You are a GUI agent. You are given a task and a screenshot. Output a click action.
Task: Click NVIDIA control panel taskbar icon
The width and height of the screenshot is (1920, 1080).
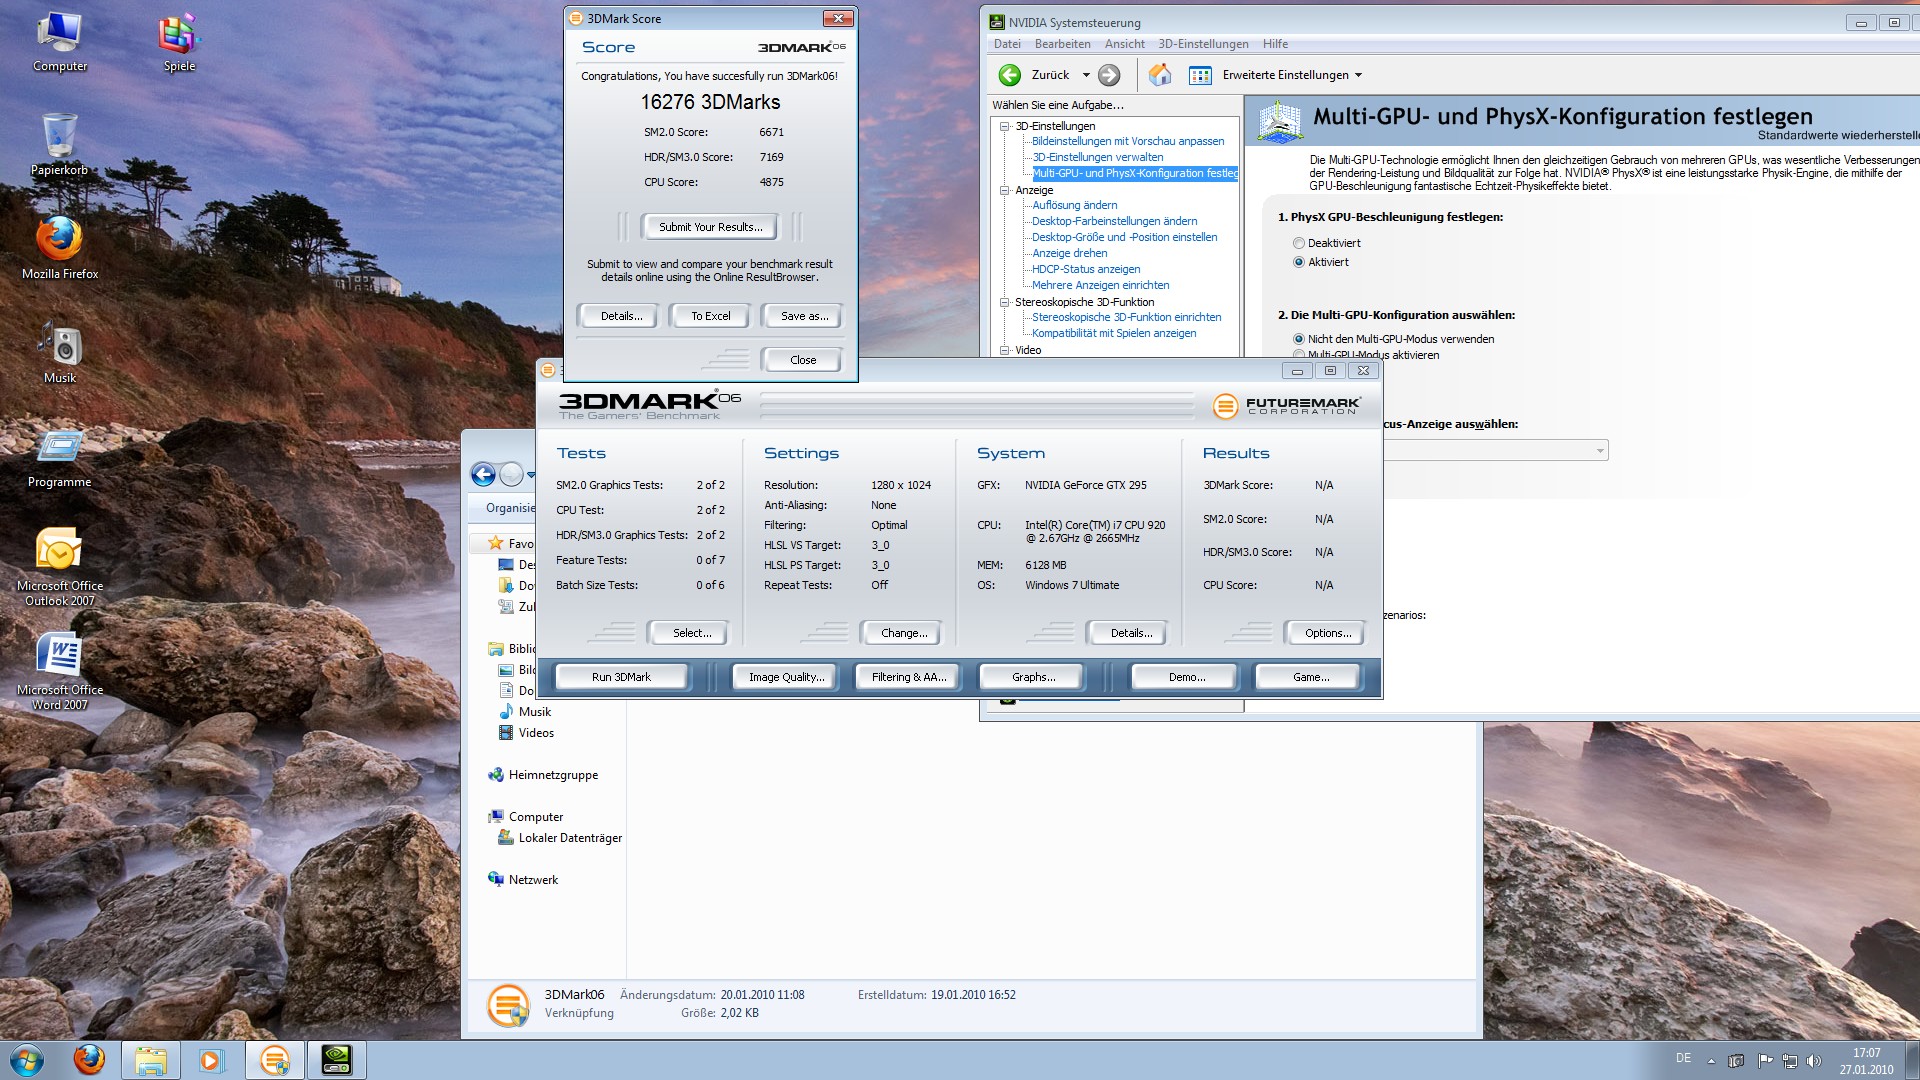336,1060
